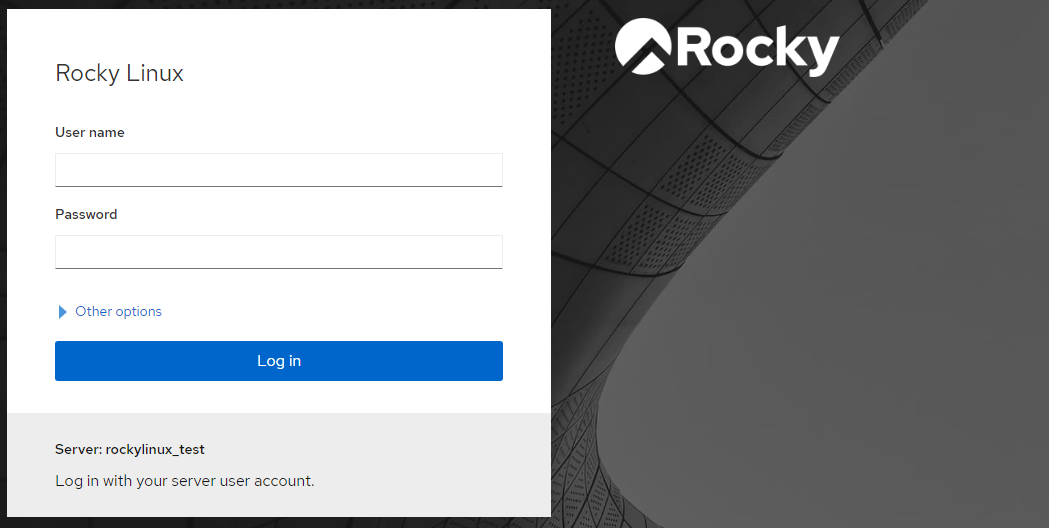Expand the Other options disclosure triangle
The width and height of the screenshot is (1049, 528).
pos(62,312)
